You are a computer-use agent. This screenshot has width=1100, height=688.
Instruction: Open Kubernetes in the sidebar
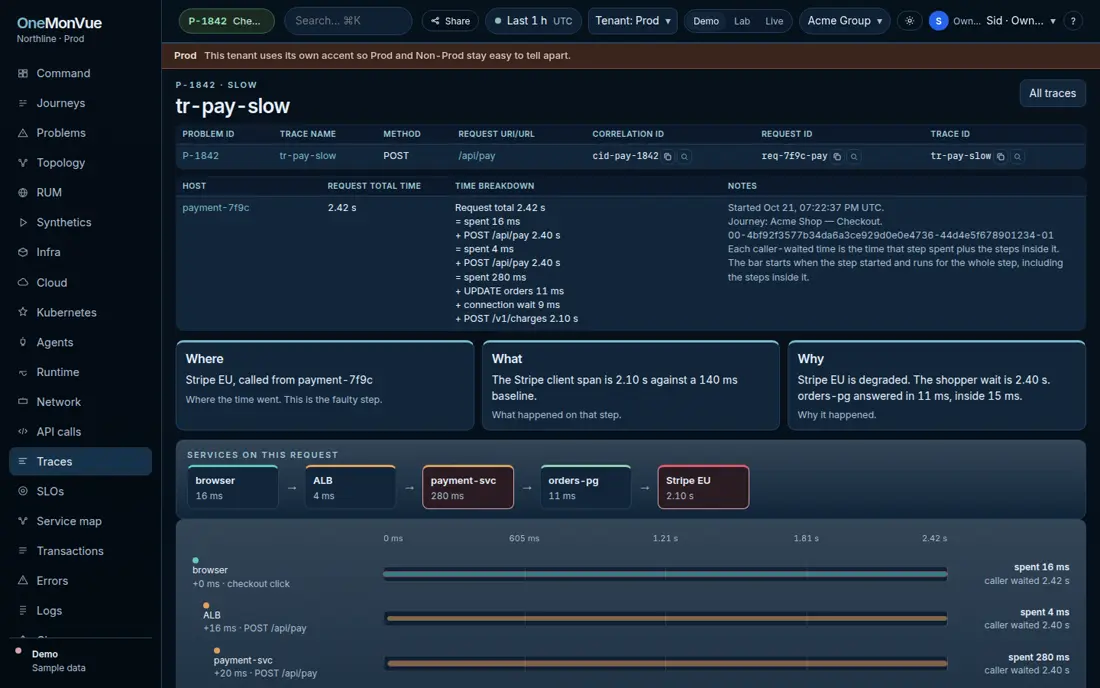(x=81, y=312)
